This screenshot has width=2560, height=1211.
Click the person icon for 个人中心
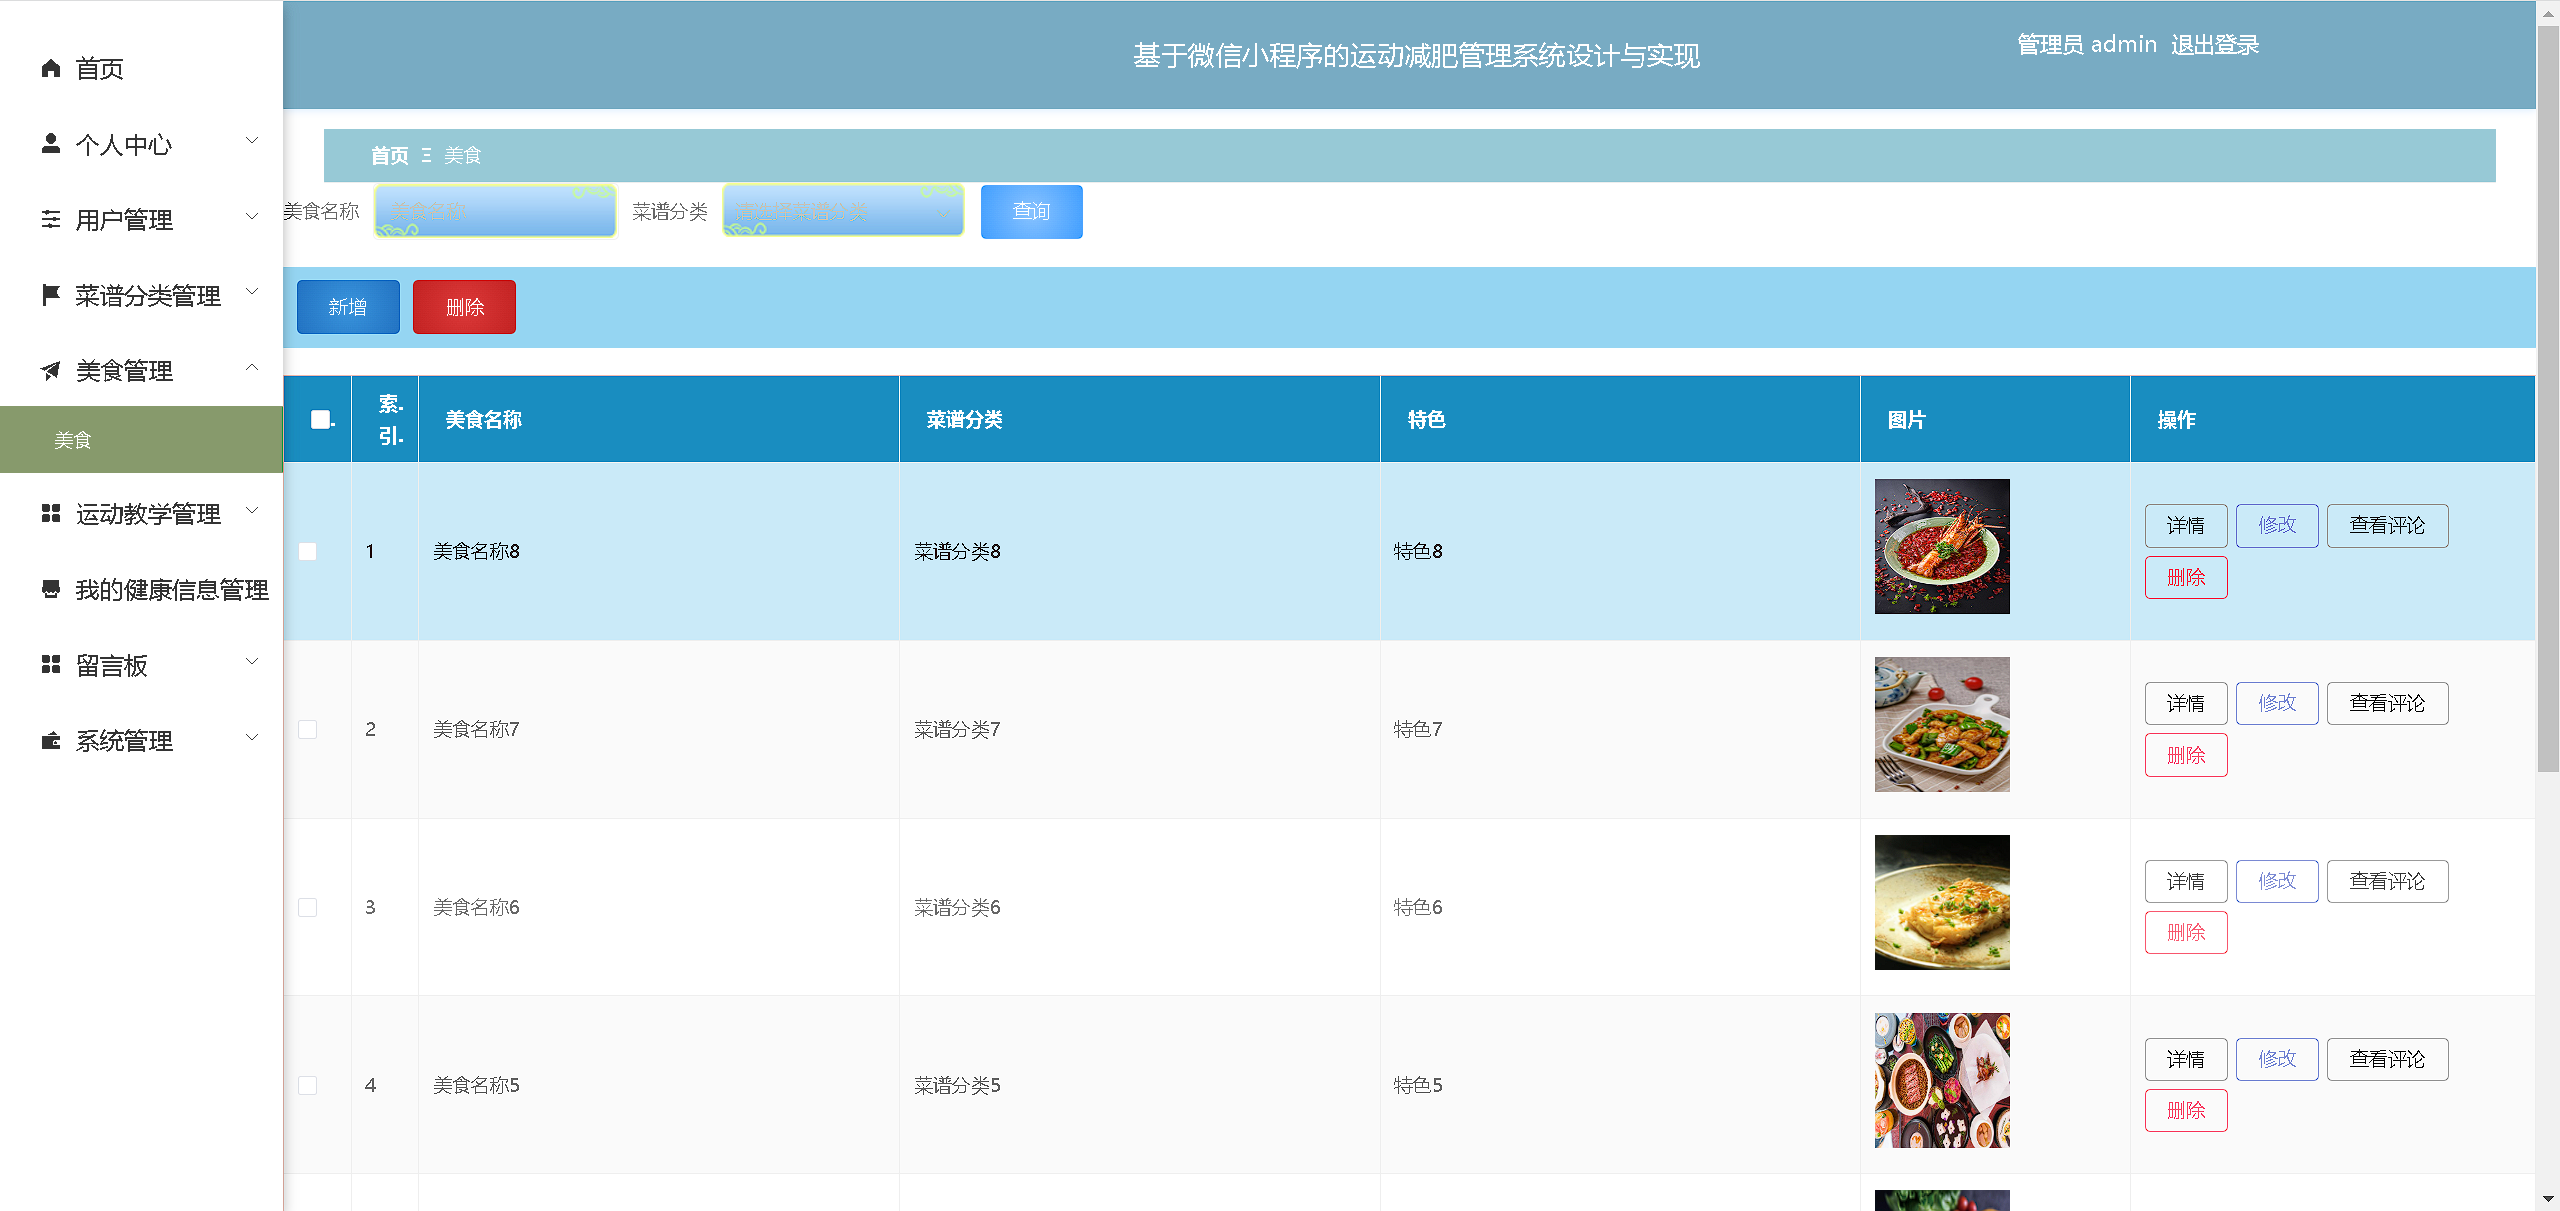click(51, 144)
